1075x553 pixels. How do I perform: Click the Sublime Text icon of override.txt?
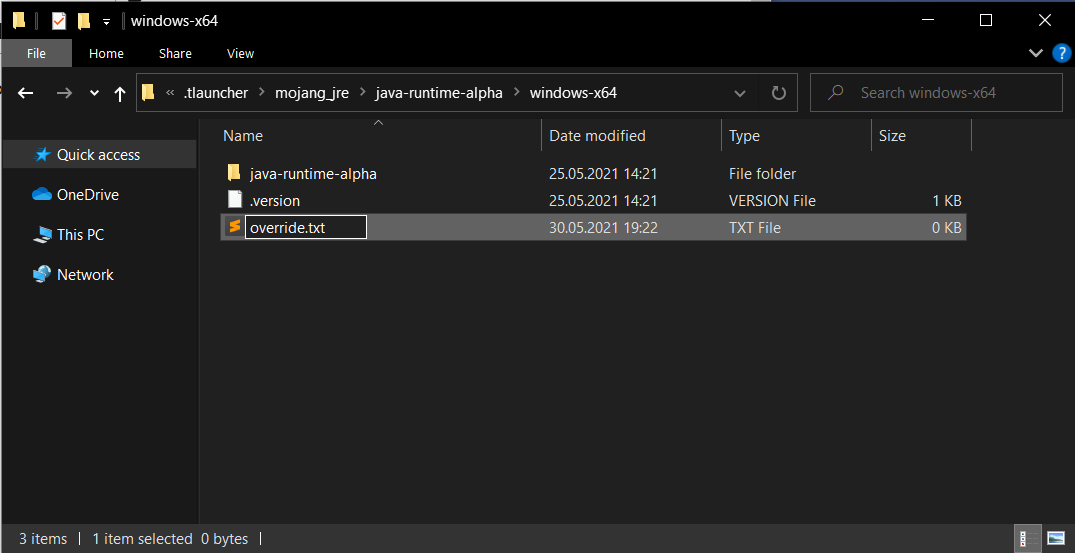pos(234,227)
